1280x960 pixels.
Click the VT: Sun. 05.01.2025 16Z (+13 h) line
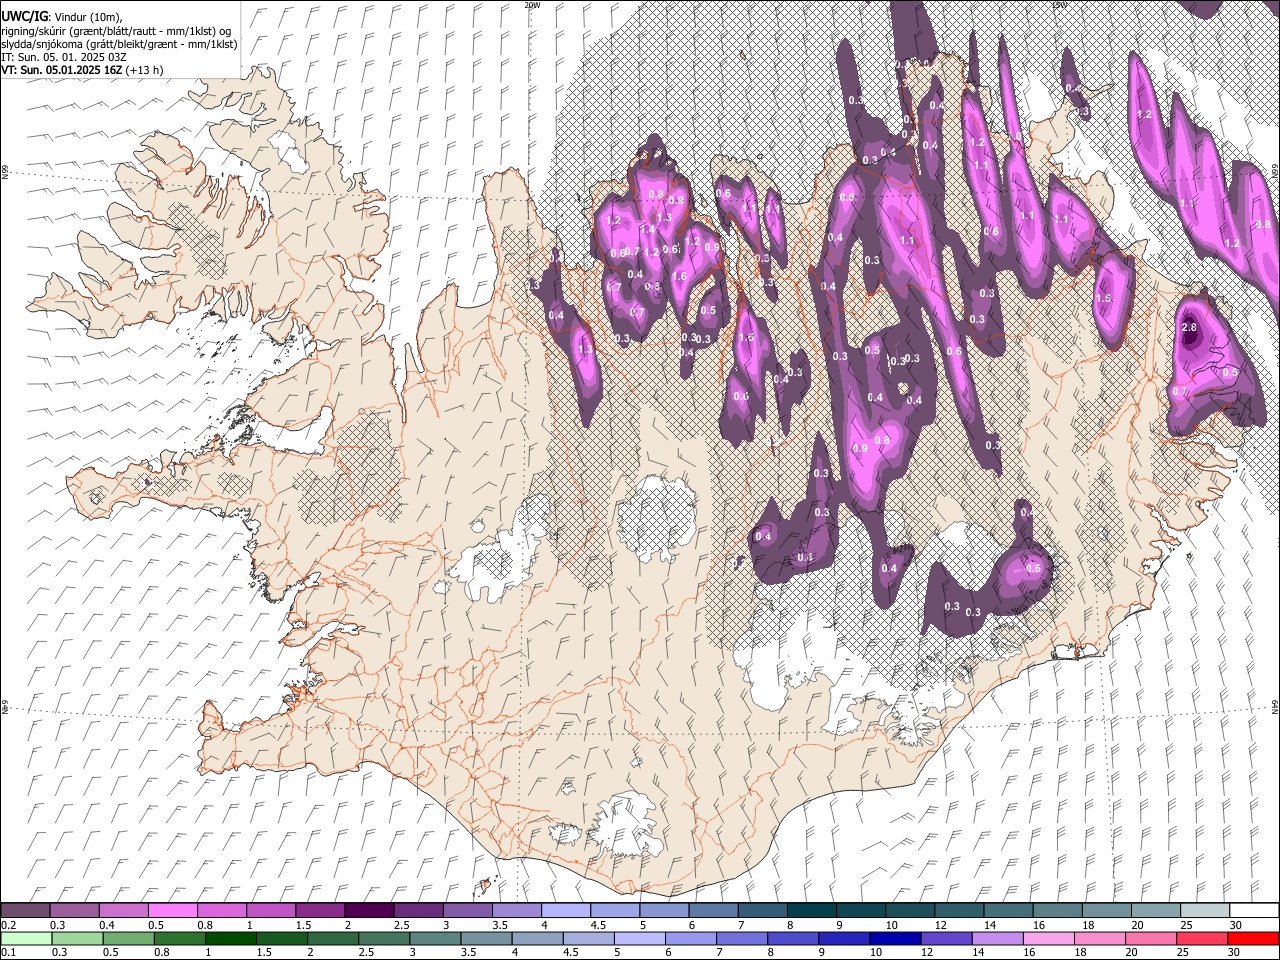pyautogui.click(x=82, y=70)
